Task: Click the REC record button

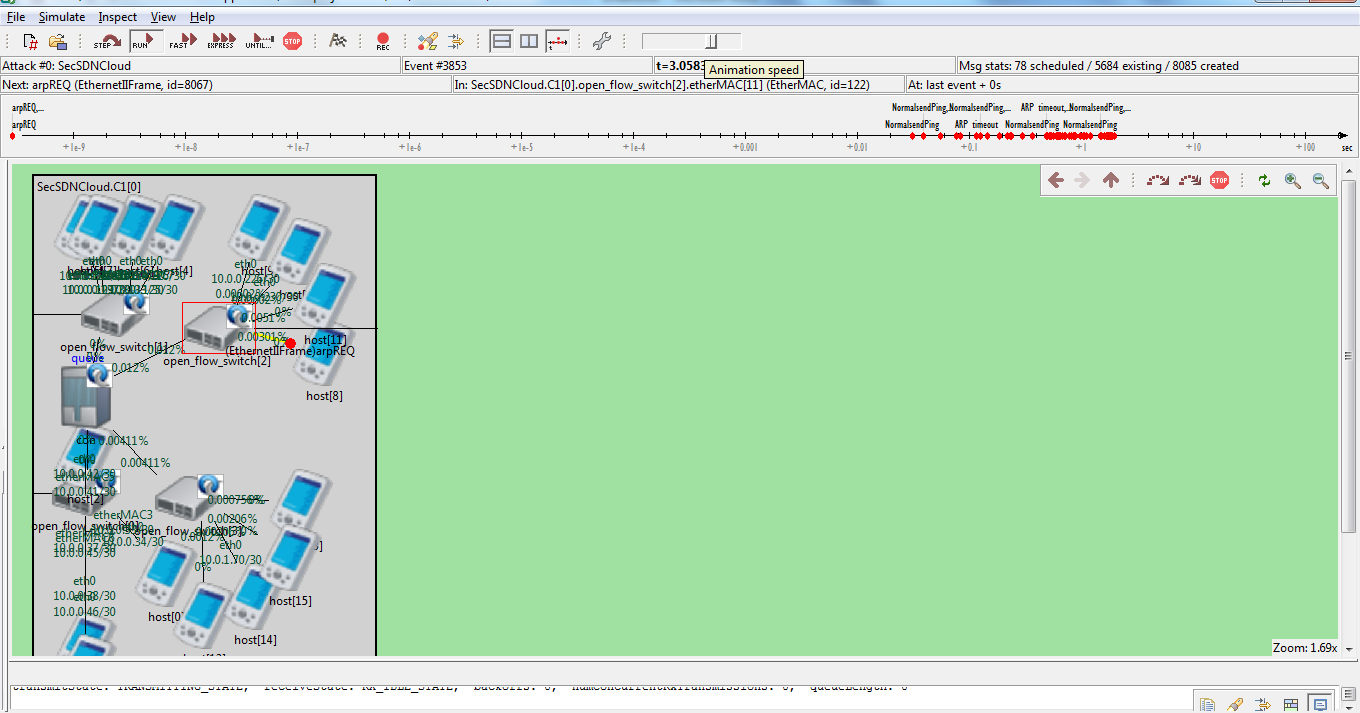Action: coord(383,41)
